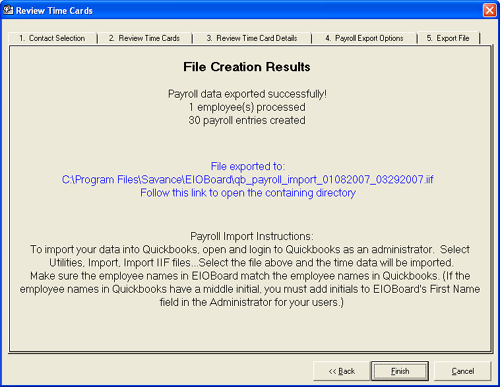The width and height of the screenshot is (500, 387).
Task: Switch to the Contact Selection tab
Action: pyautogui.click(x=52, y=38)
